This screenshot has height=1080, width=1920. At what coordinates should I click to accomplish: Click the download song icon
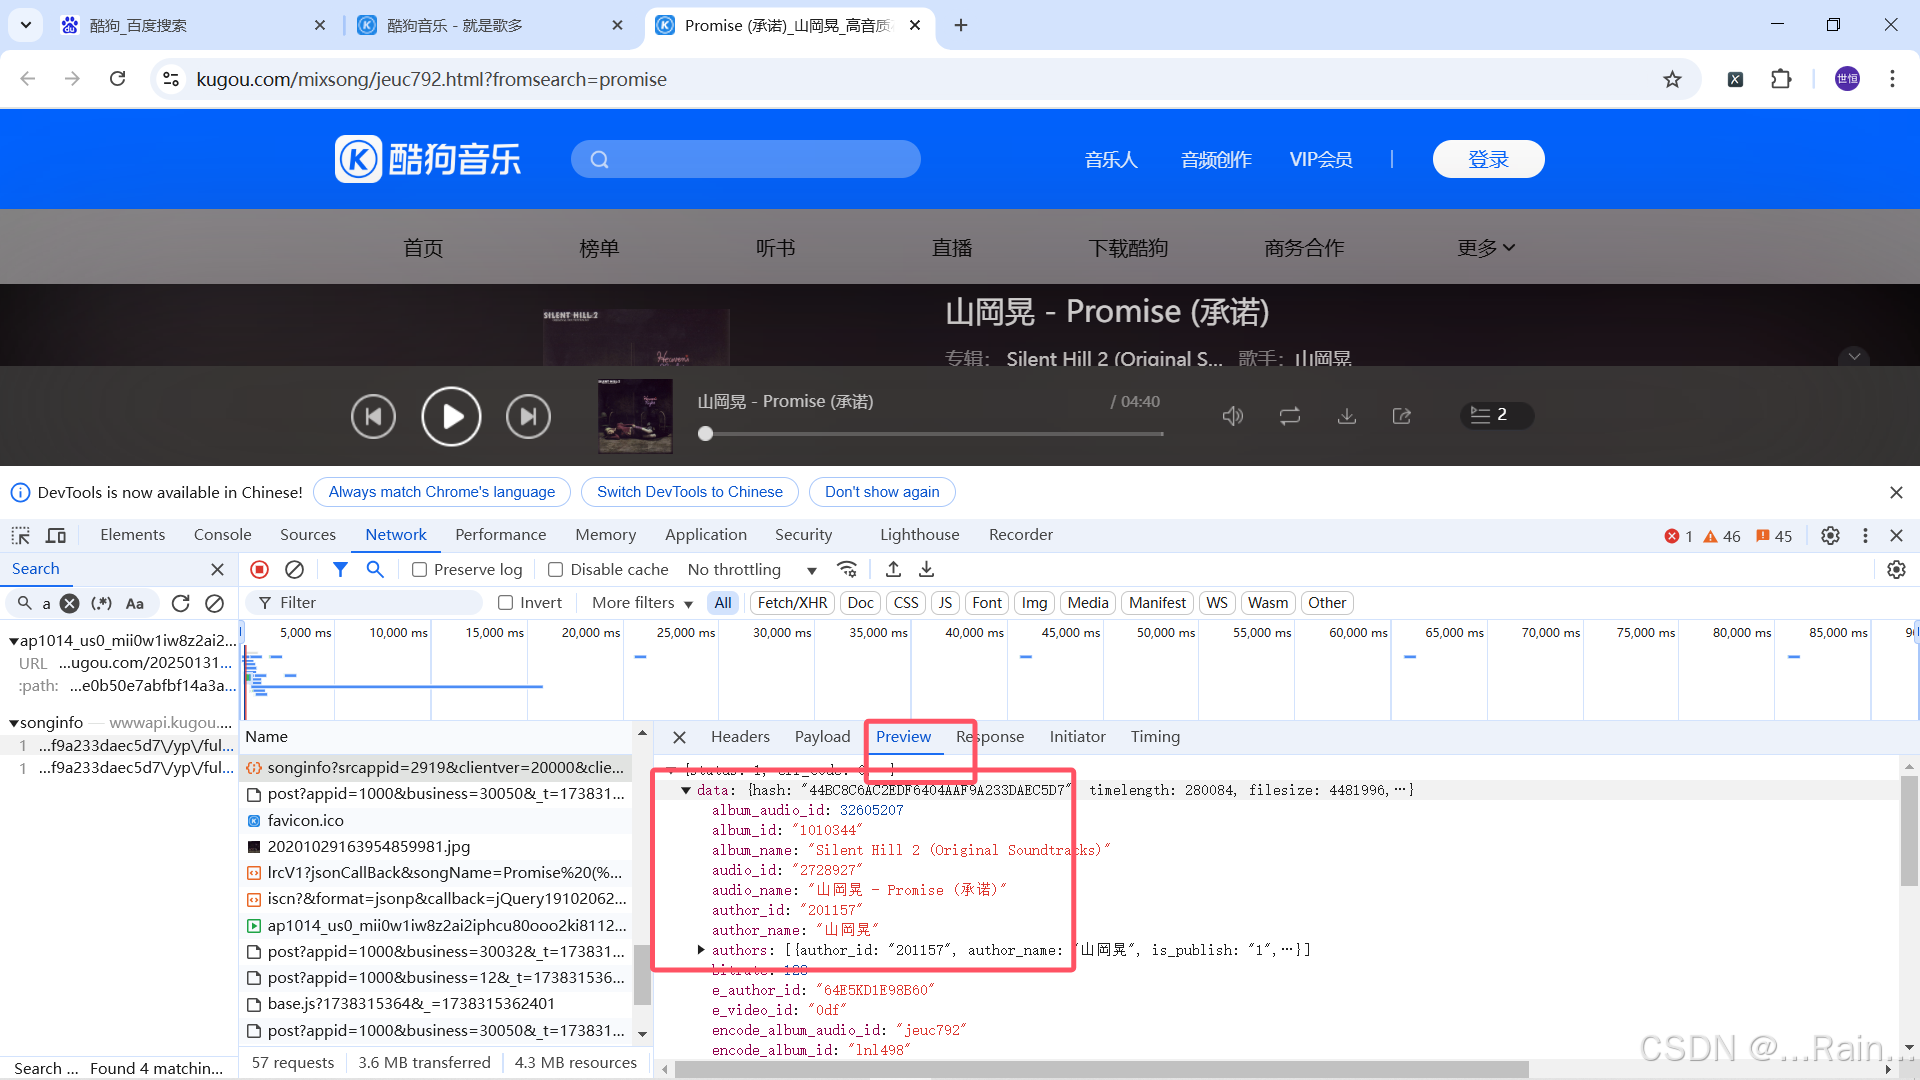click(1347, 416)
